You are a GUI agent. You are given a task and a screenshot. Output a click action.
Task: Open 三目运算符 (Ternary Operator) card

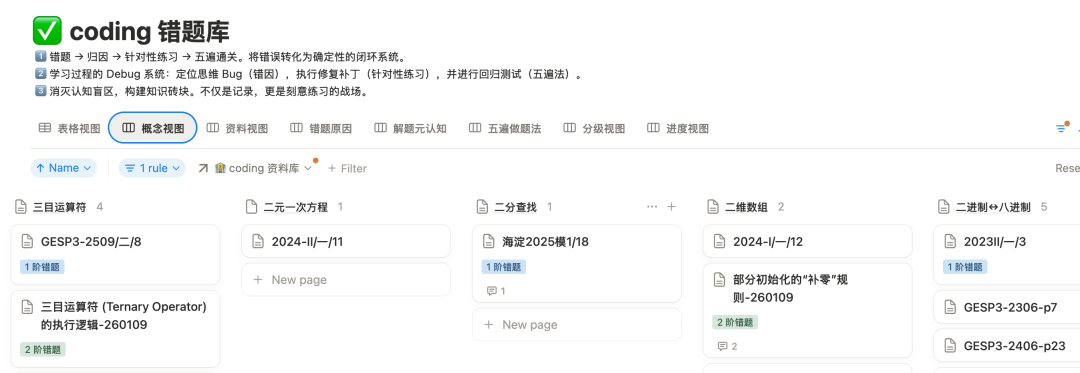[x=115, y=328]
